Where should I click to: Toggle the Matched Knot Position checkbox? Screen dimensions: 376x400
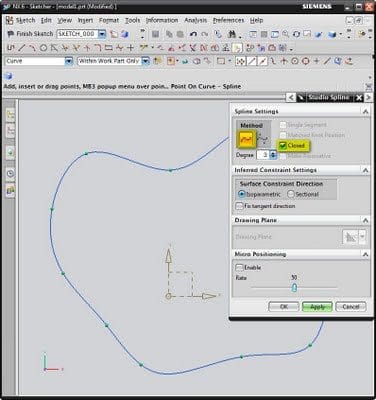pyautogui.click(x=283, y=135)
